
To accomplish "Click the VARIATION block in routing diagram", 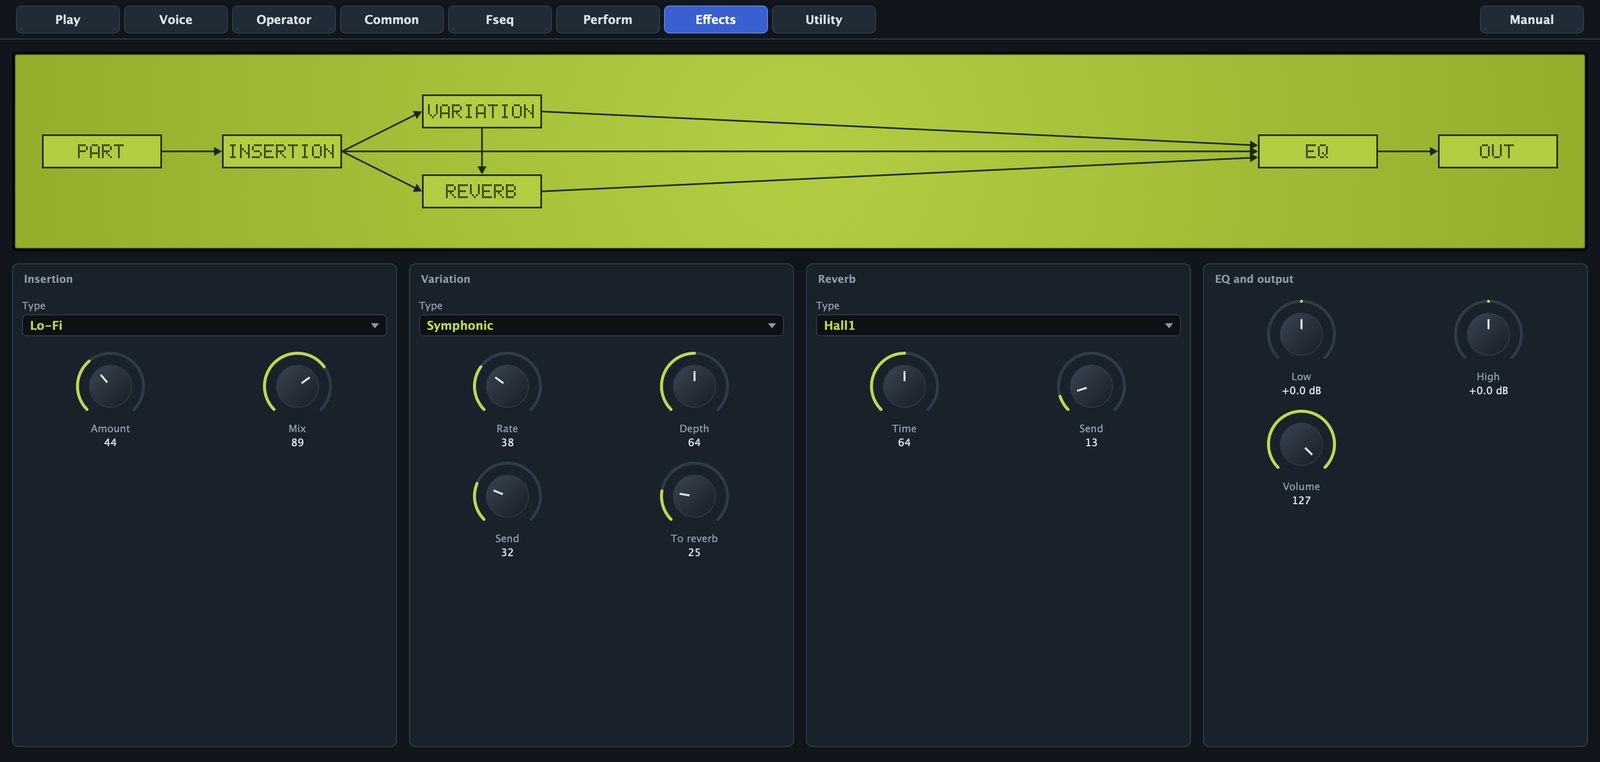I will tap(482, 112).
